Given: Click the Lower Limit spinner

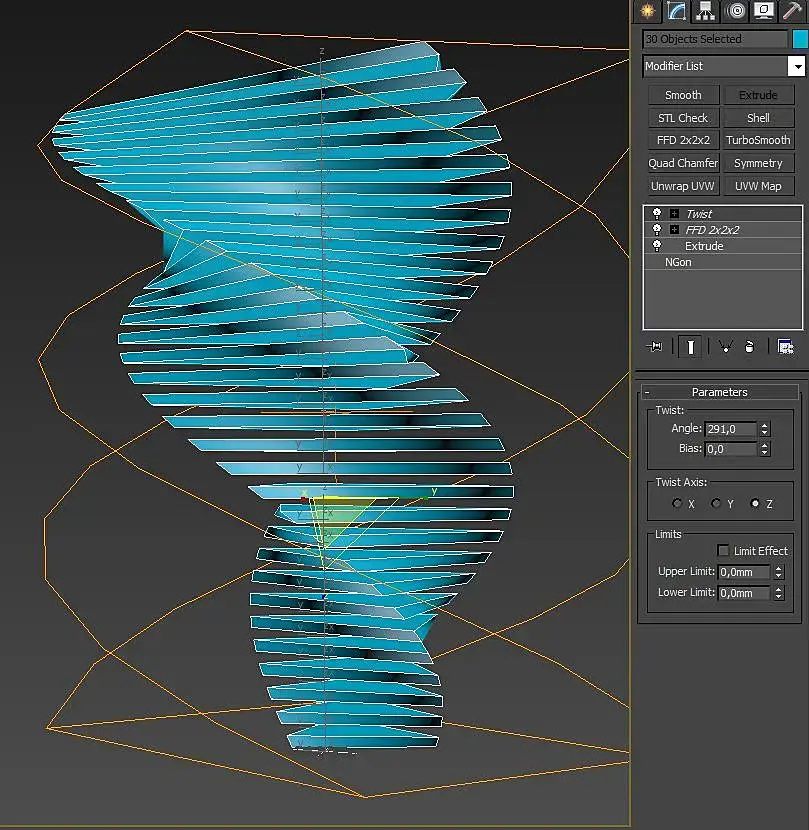Looking at the screenshot, I should (x=778, y=593).
